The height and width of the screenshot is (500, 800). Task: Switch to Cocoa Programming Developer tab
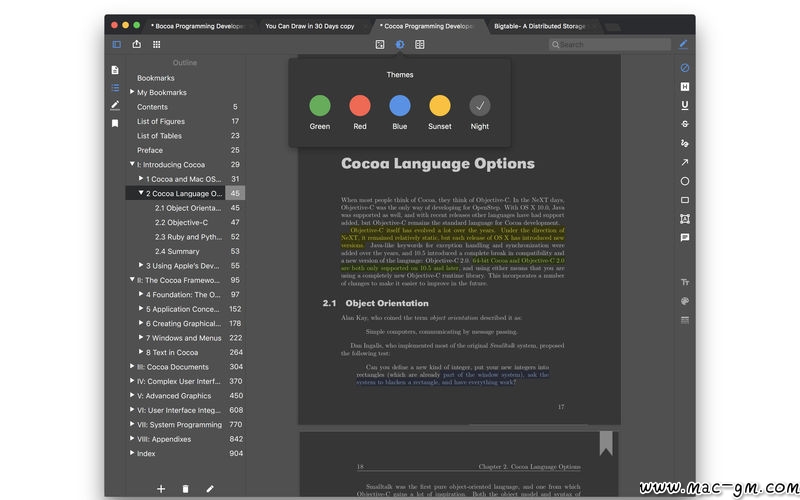[x=429, y=26]
